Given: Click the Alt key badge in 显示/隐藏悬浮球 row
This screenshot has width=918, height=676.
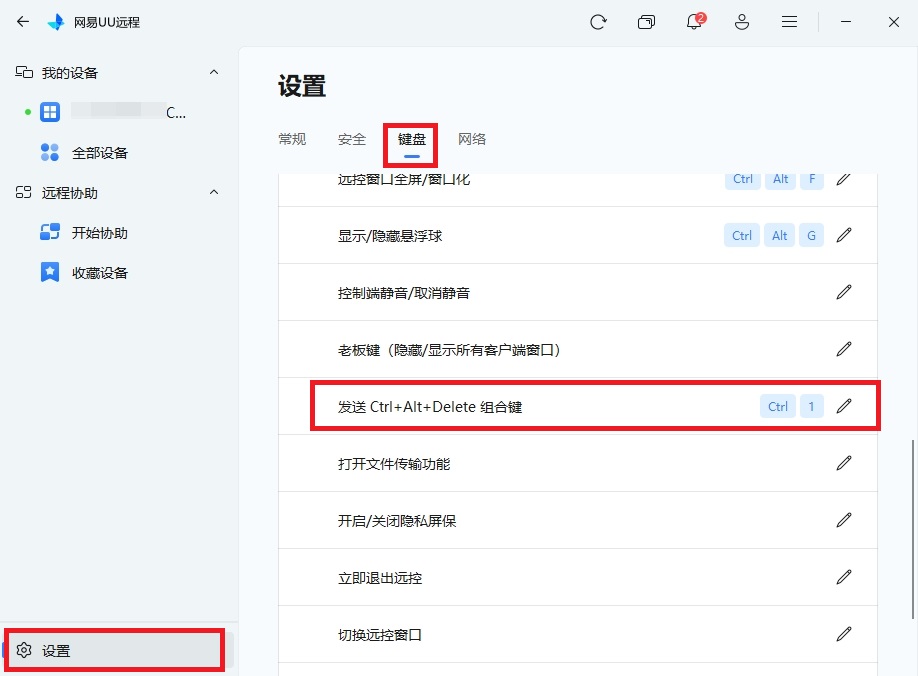Looking at the screenshot, I should pos(779,235).
